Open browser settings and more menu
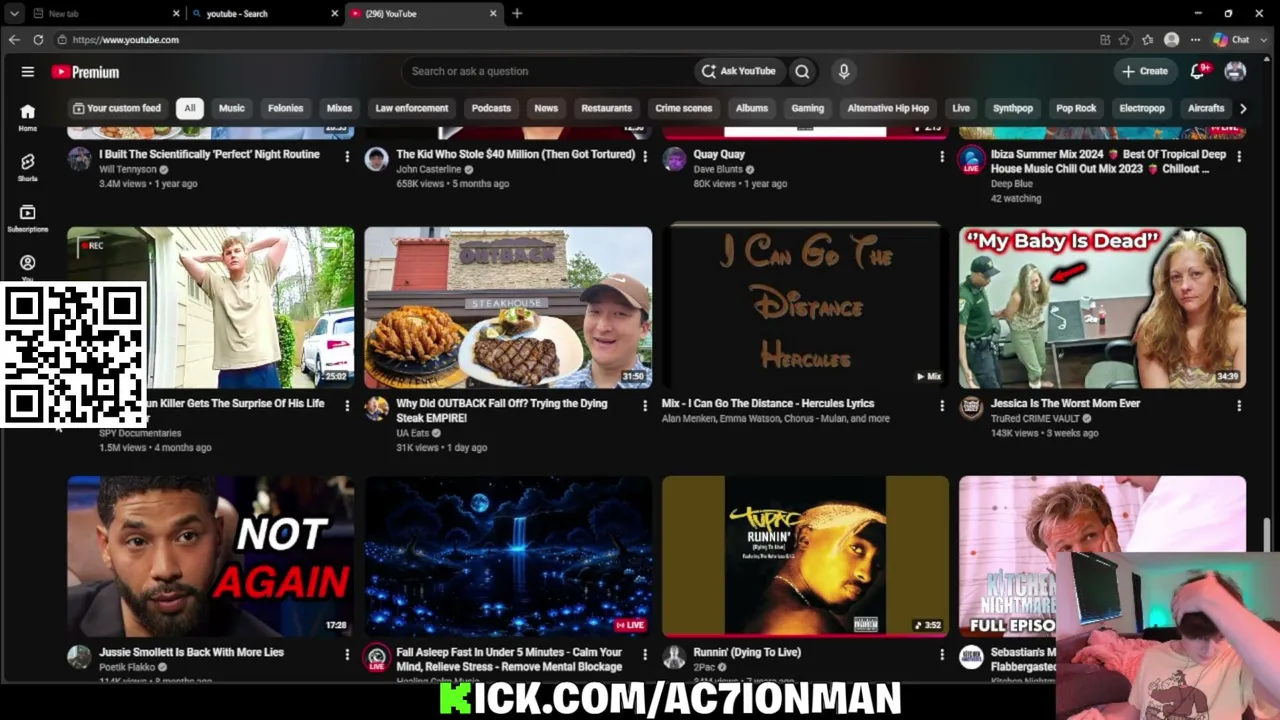This screenshot has width=1280, height=720. point(1195,40)
